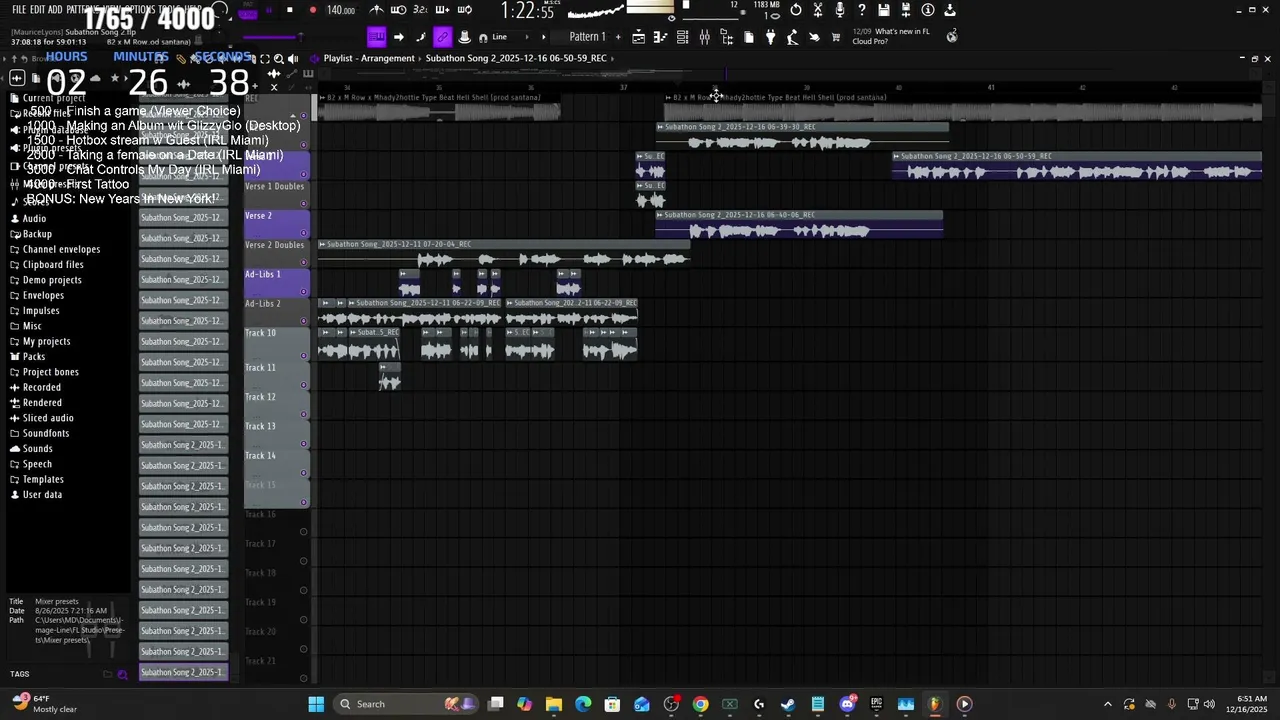Select the User data browser entry
This screenshot has width=1280, height=720.
pos(42,495)
